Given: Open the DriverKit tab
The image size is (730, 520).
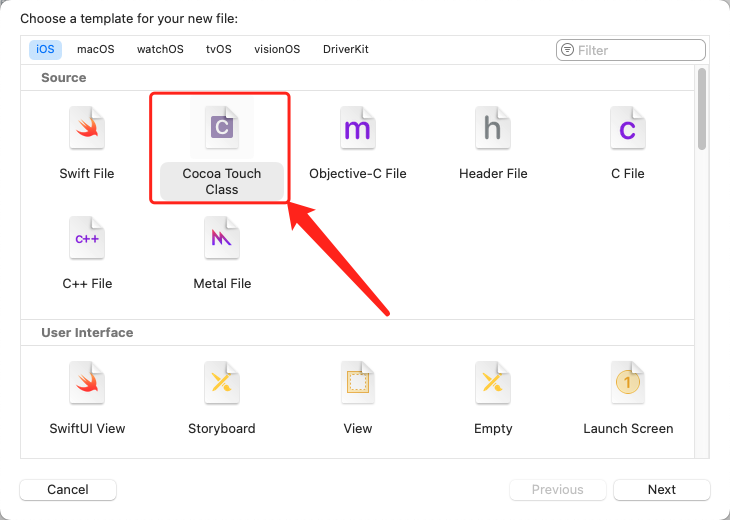Looking at the screenshot, I should [x=346, y=49].
